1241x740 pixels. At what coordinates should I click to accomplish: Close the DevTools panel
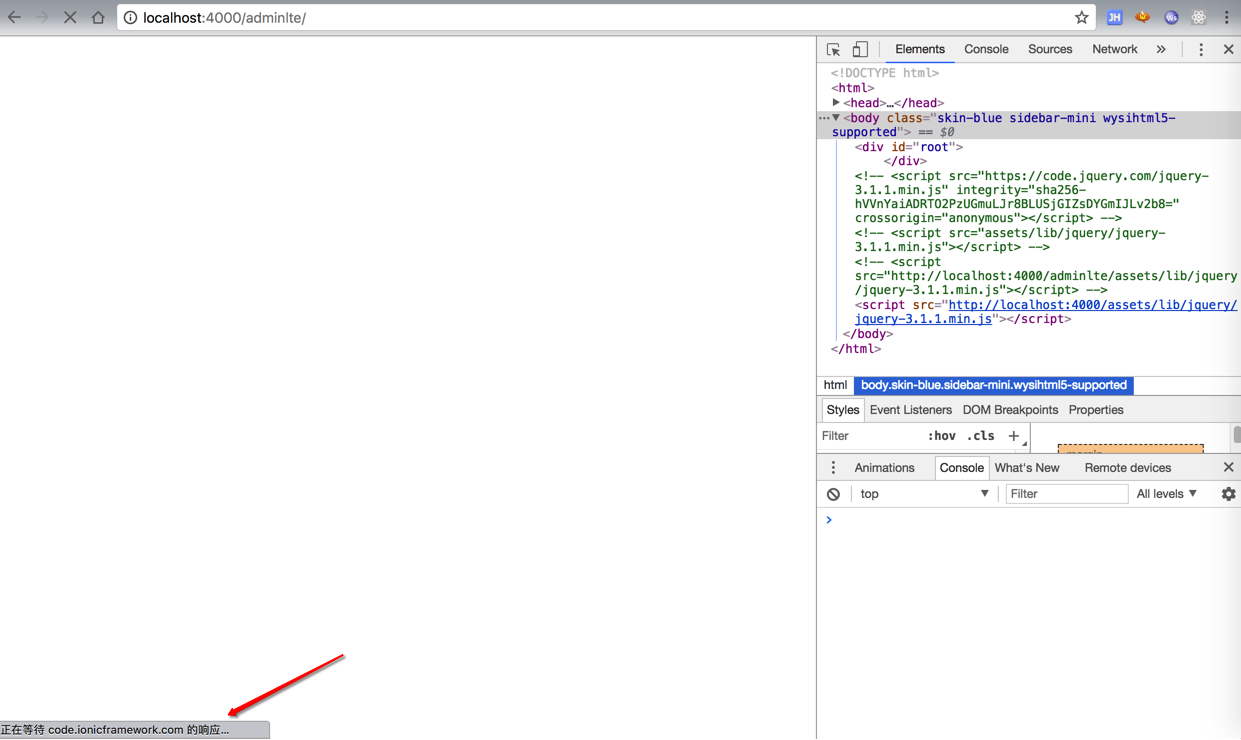tap(1228, 49)
